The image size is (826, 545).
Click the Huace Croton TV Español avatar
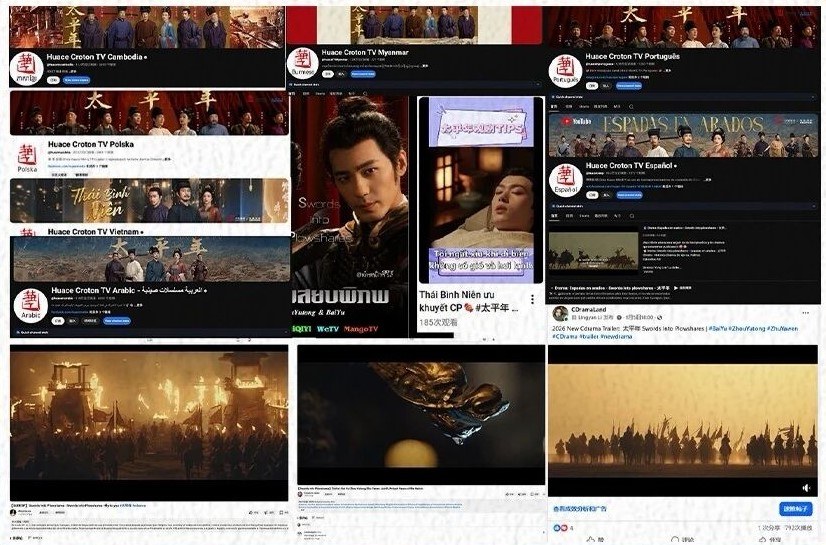565,178
